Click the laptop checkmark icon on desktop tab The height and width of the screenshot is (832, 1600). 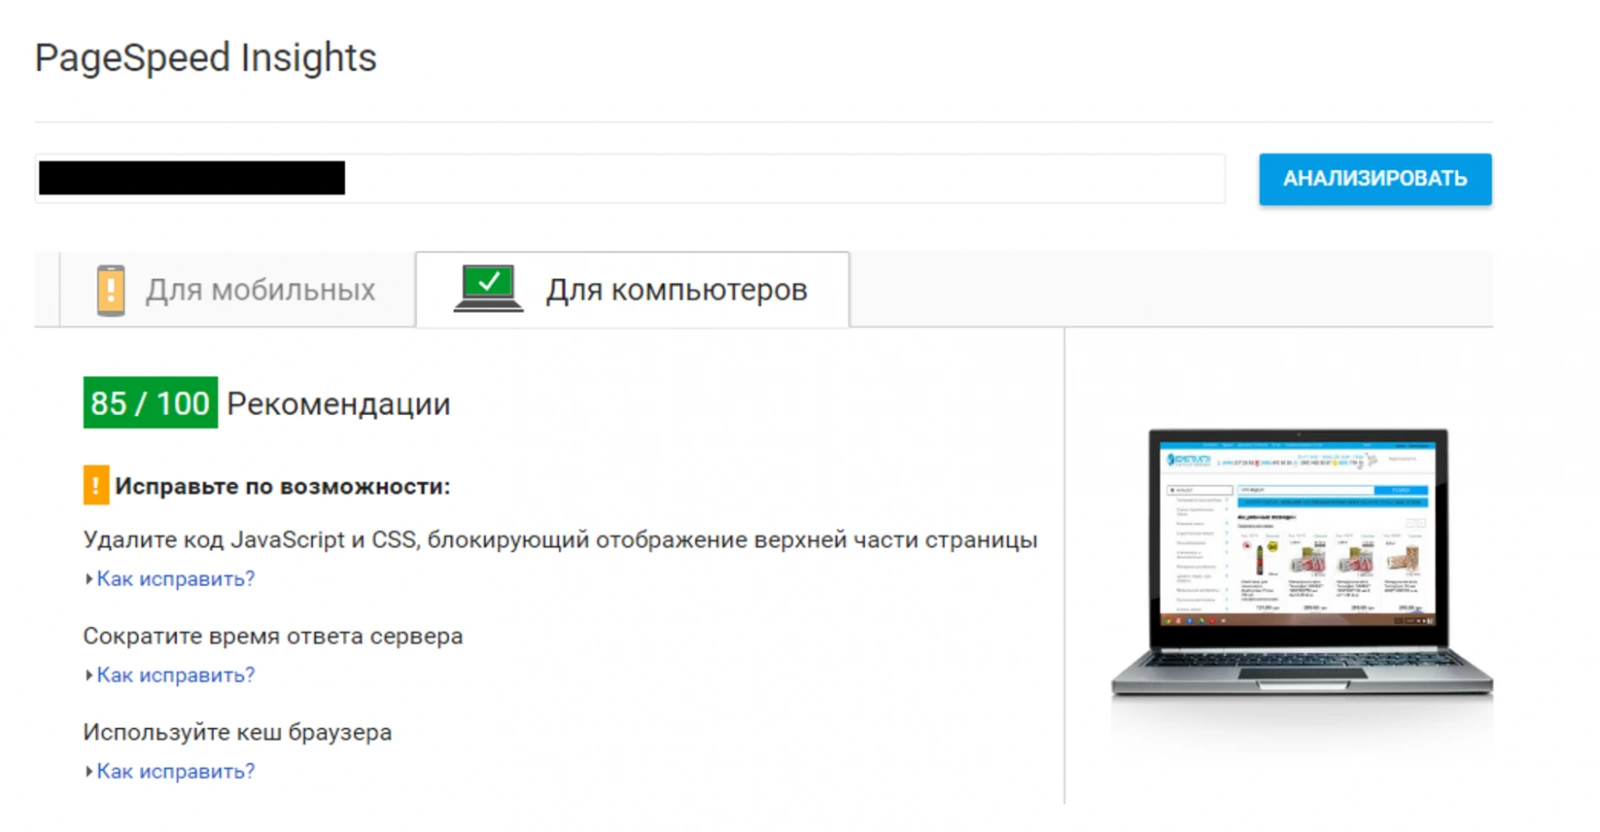coord(488,288)
